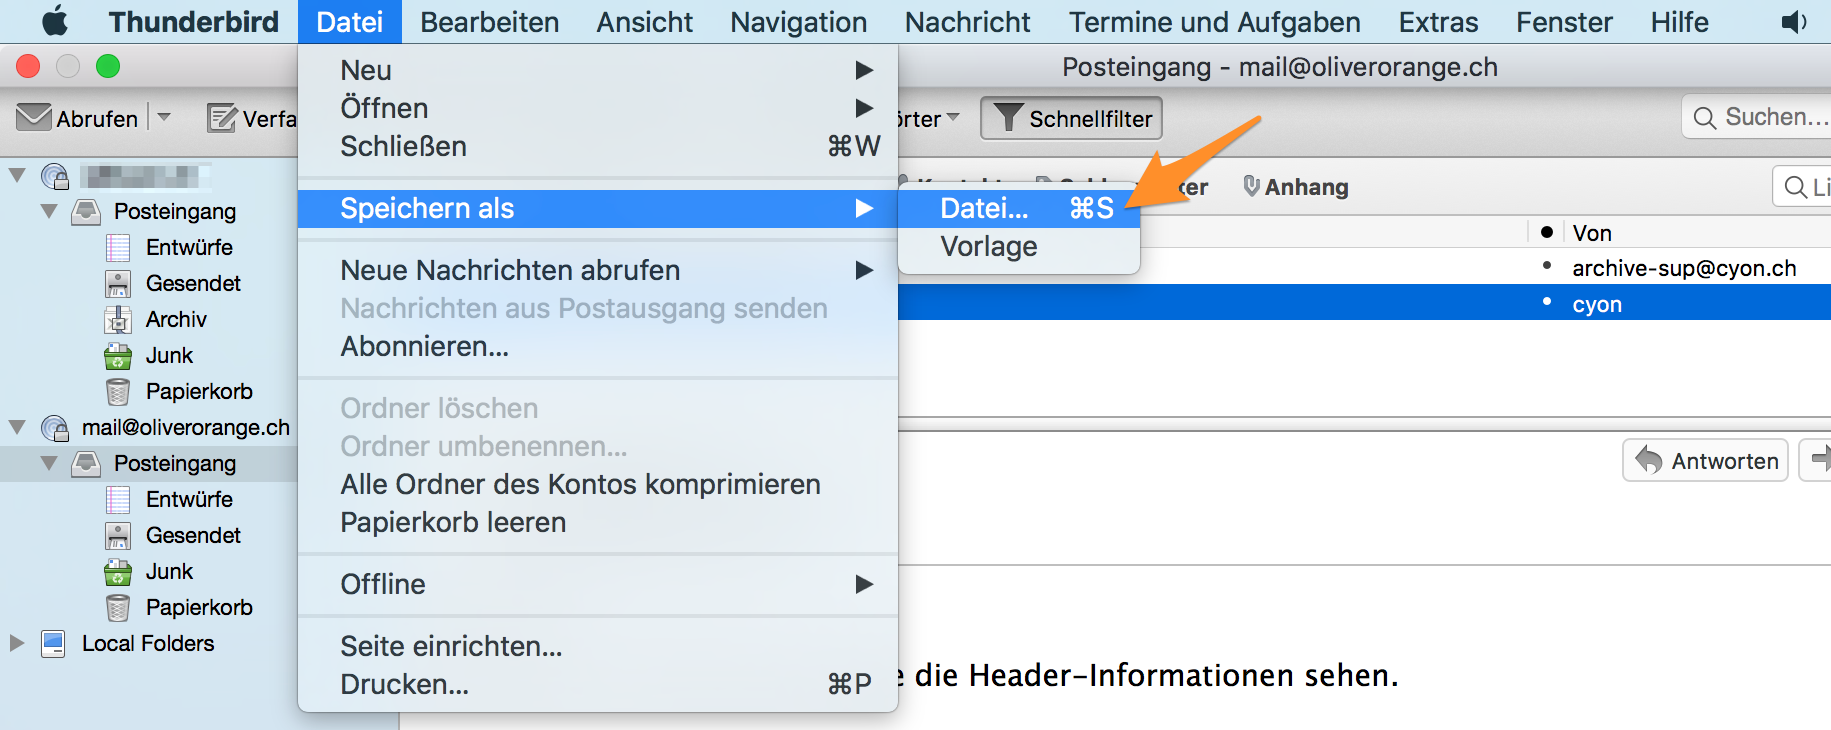The width and height of the screenshot is (1831, 730).
Task: Choose Vorlage in Speichern als submenu
Action: pos(1019,246)
